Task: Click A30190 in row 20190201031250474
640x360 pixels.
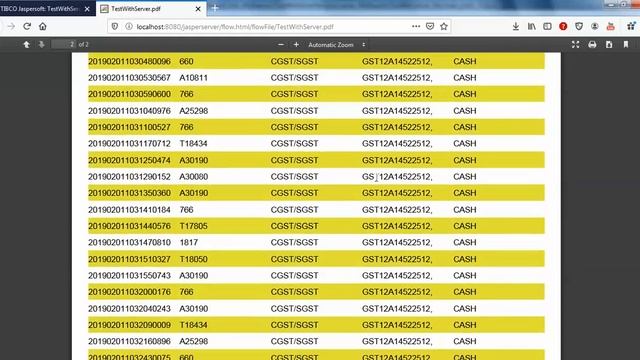Action: pos(193,160)
